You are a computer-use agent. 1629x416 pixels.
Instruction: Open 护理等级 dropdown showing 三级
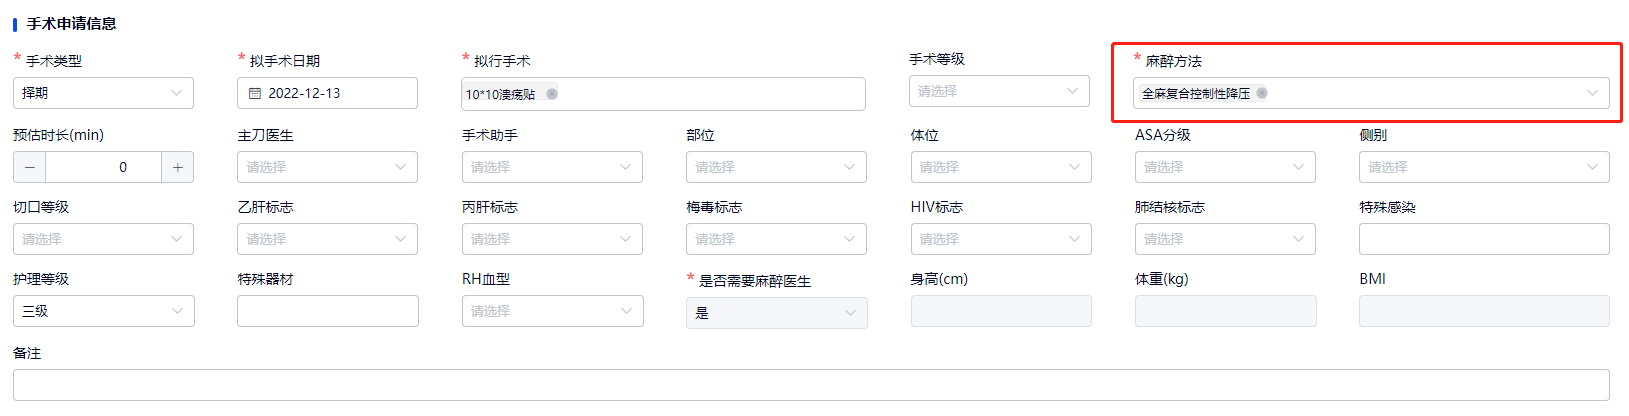(x=104, y=311)
